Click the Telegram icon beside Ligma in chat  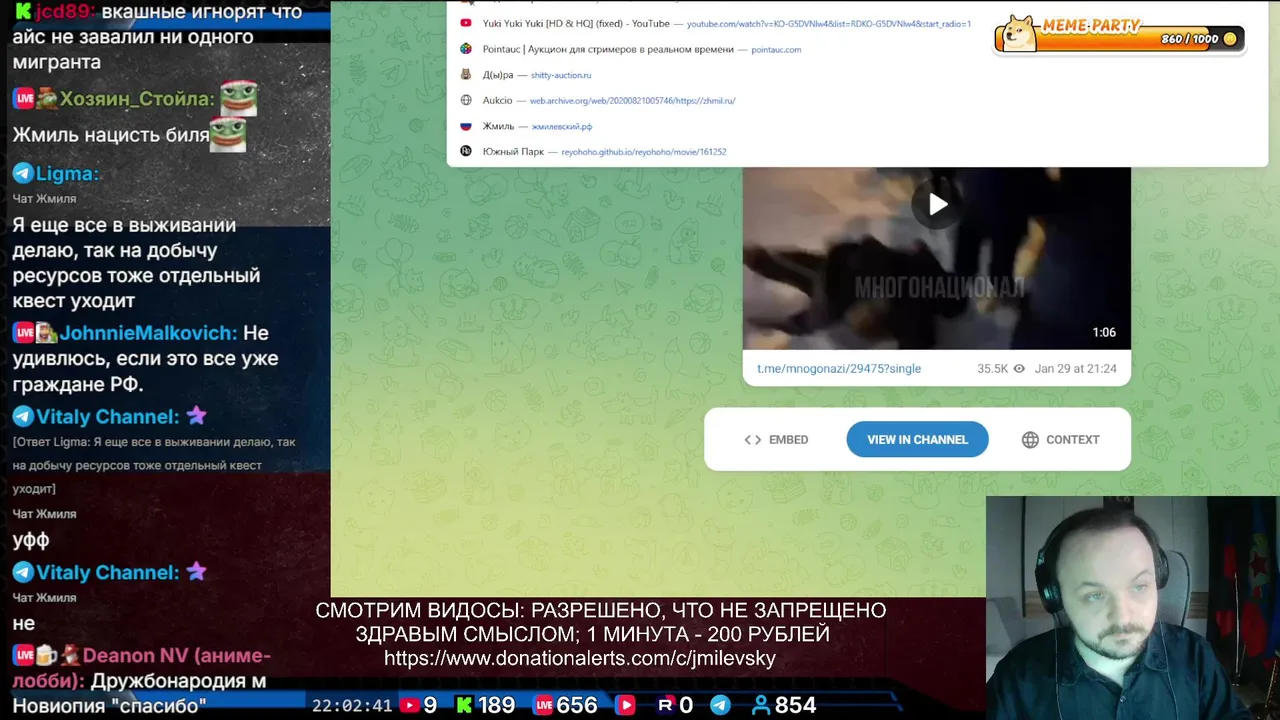(x=23, y=173)
